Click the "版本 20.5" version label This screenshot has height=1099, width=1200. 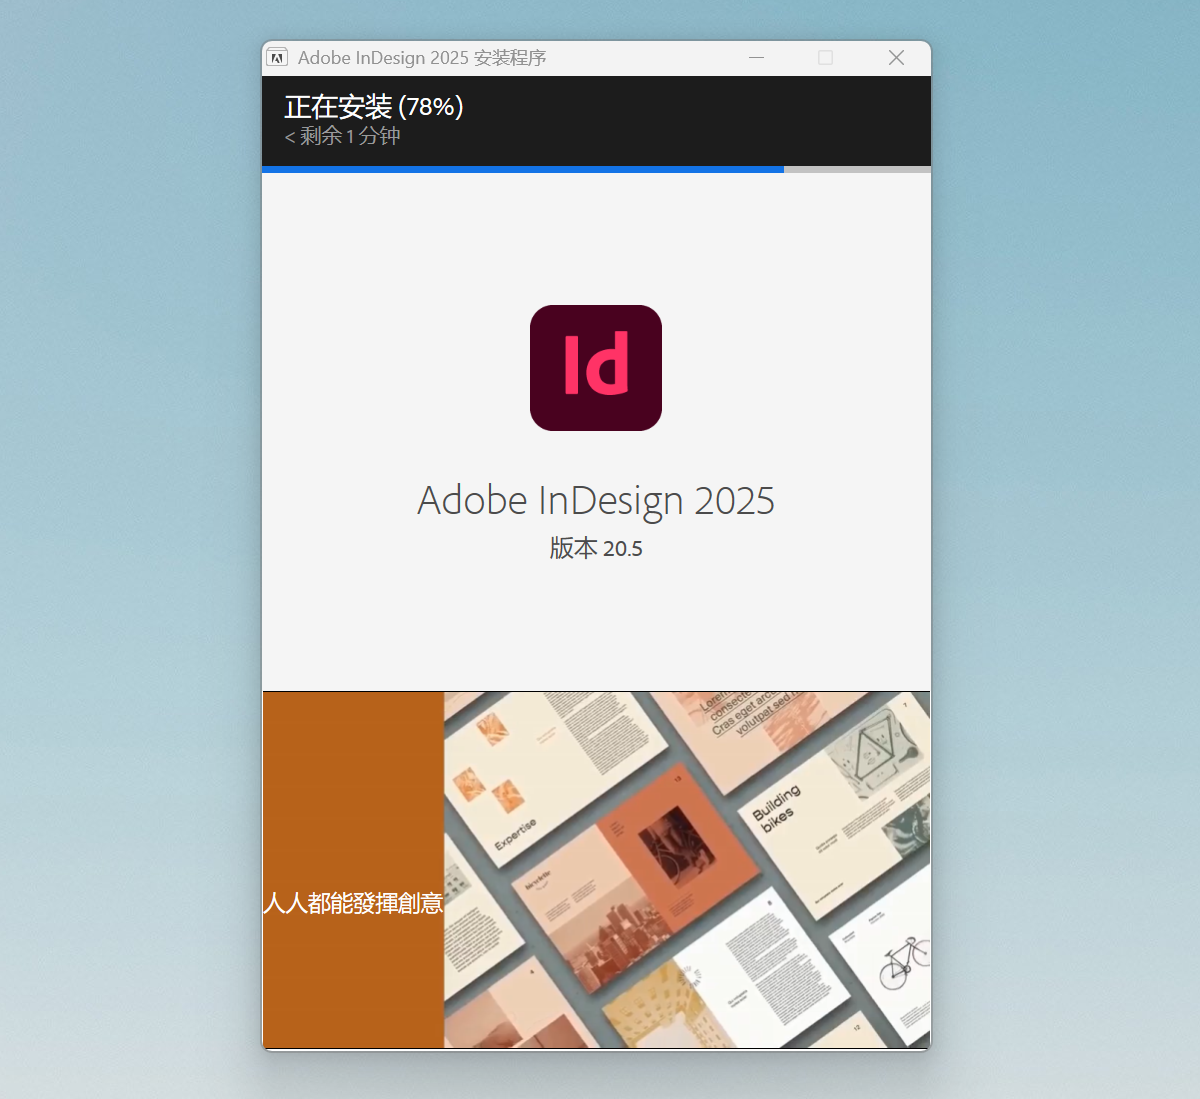click(x=596, y=548)
